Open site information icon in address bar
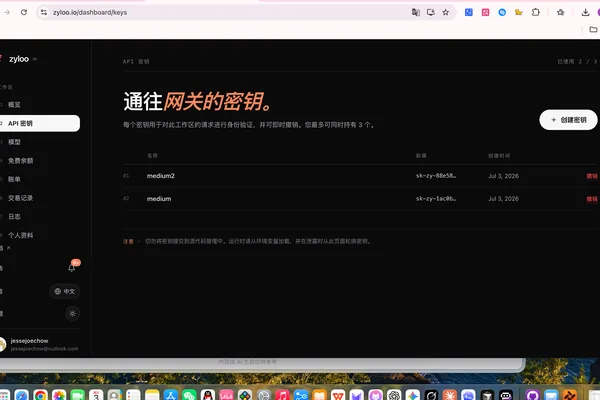600x400 pixels. pyautogui.click(x=44, y=12)
